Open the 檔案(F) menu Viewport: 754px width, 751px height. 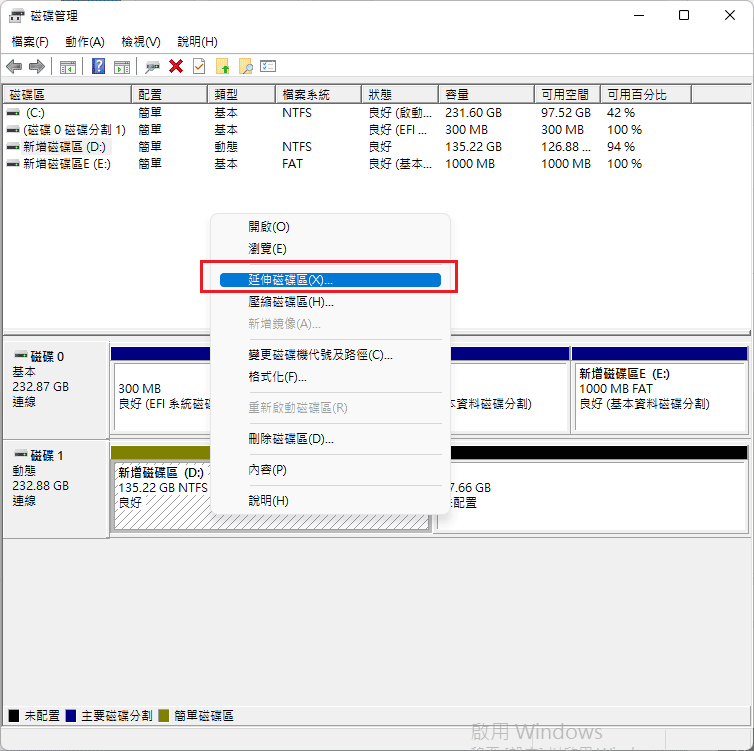(x=30, y=42)
